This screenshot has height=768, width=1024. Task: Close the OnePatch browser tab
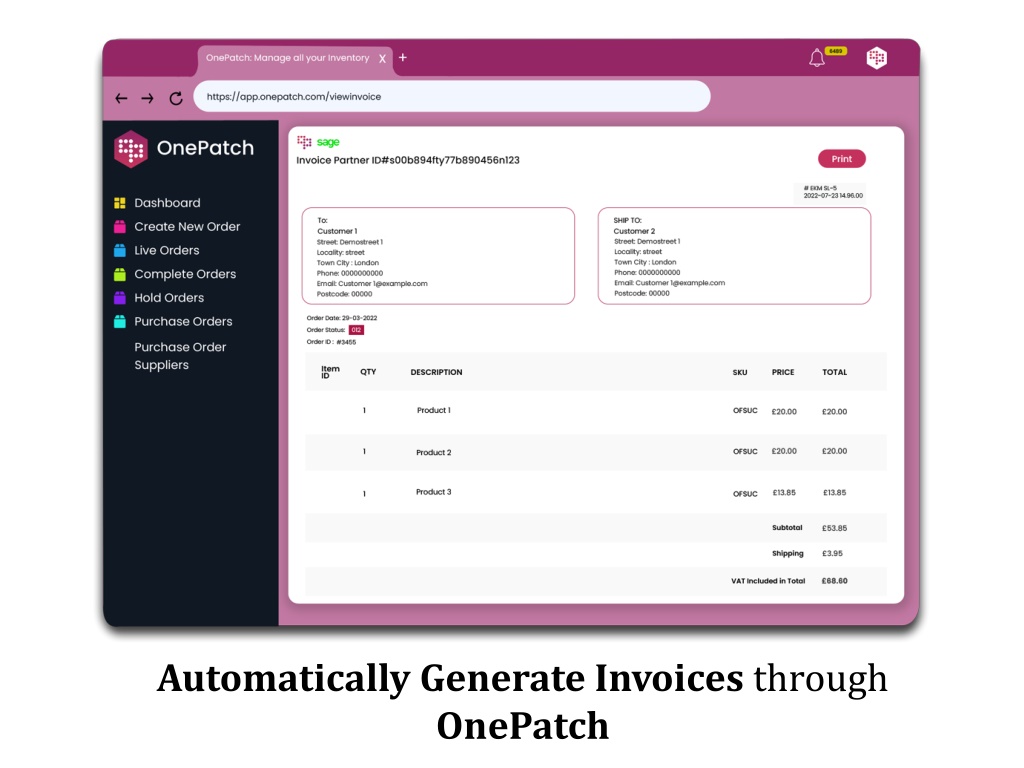pos(382,59)
